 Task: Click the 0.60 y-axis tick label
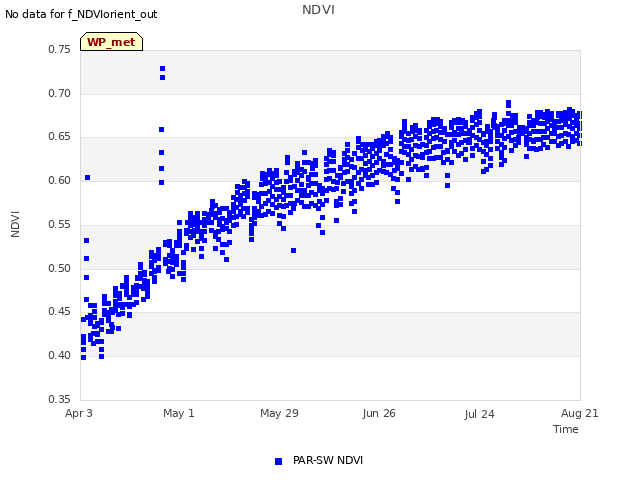pos(60,180)
